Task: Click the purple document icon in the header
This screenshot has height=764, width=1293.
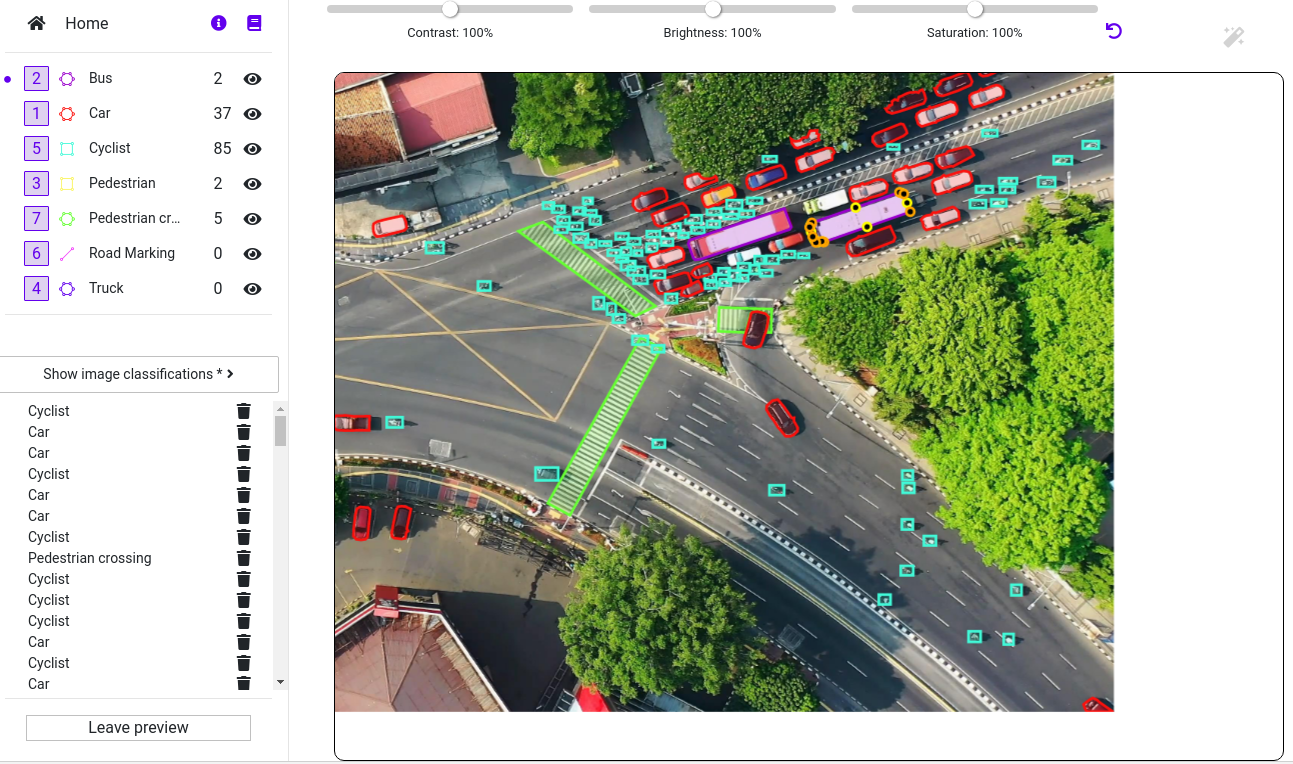Action: [x=254, y=23]
